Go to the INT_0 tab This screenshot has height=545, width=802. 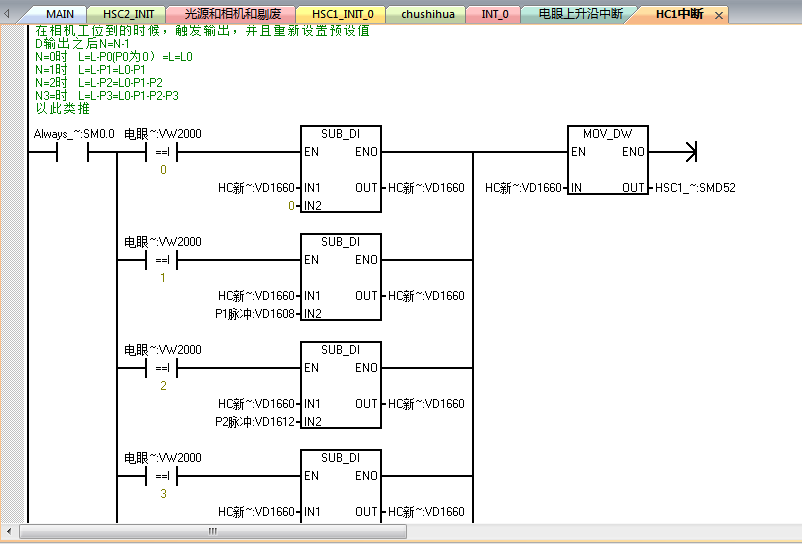pyautogui.click(x=495, y=14)
